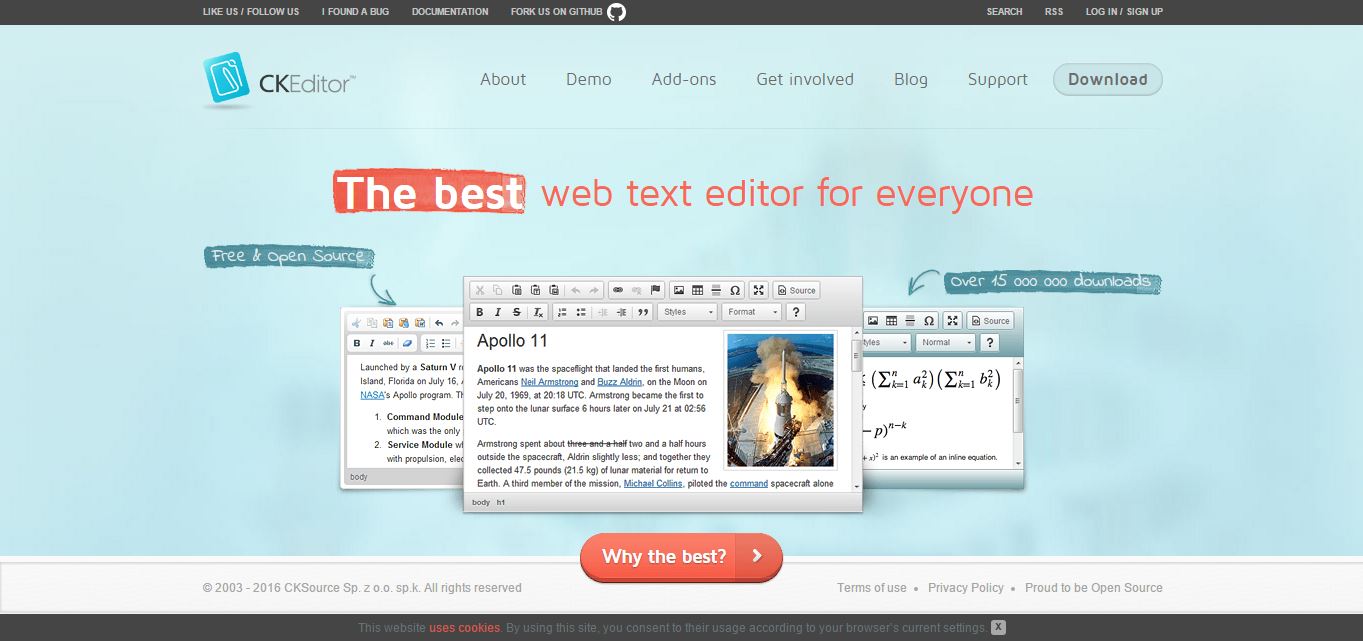Click Blockquote icon in center editor
This screenshot has height=641, width=1363.
[643, 312]
